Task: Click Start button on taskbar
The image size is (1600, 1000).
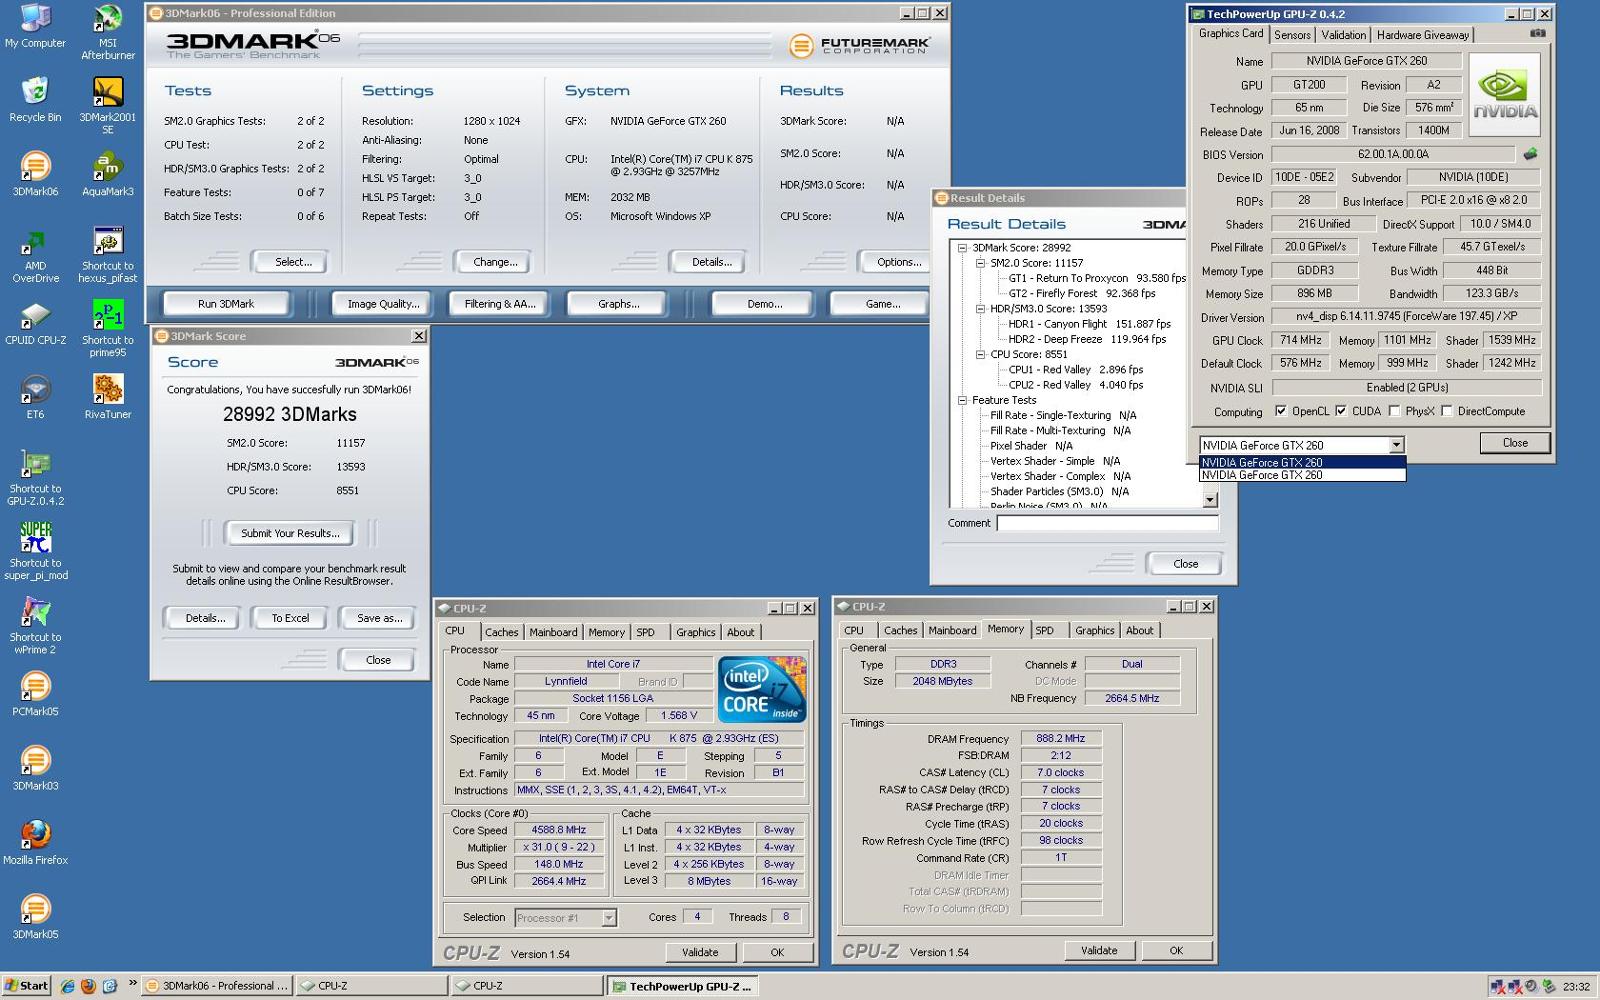Action: tap(26, 986)
